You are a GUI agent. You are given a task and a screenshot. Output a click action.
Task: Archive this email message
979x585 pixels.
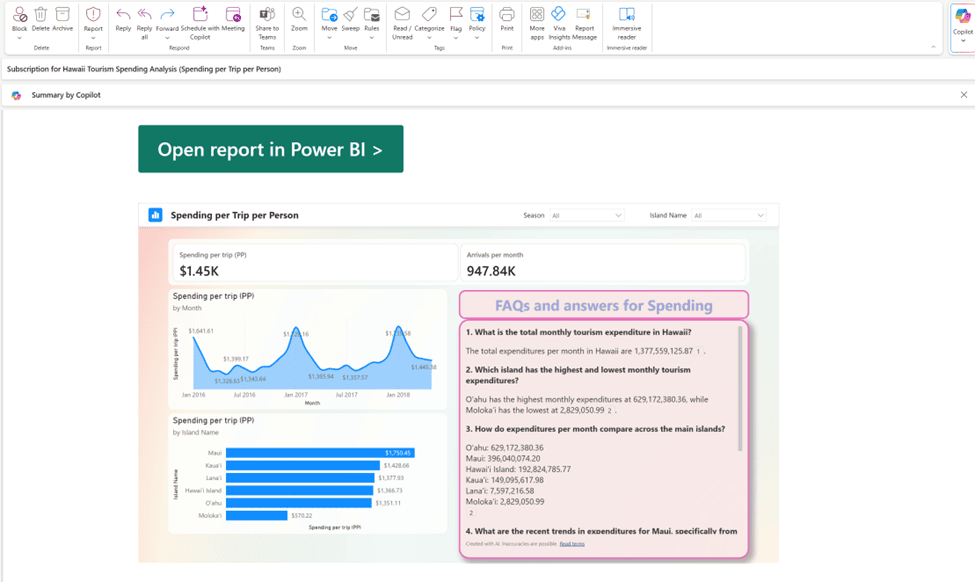pyautogui.click(x=63, y=15)
